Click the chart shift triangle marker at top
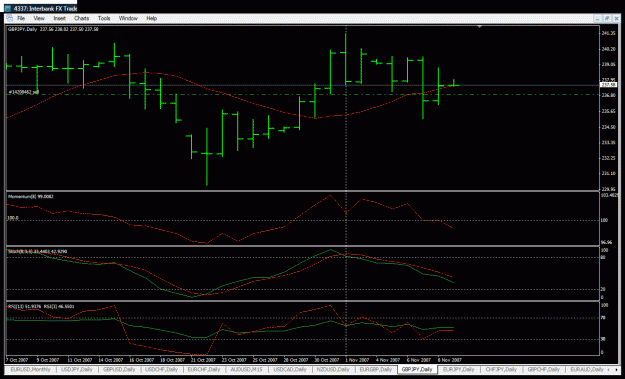Image resolution: width=625 pixels, height=379 pixels. (480, 27)
